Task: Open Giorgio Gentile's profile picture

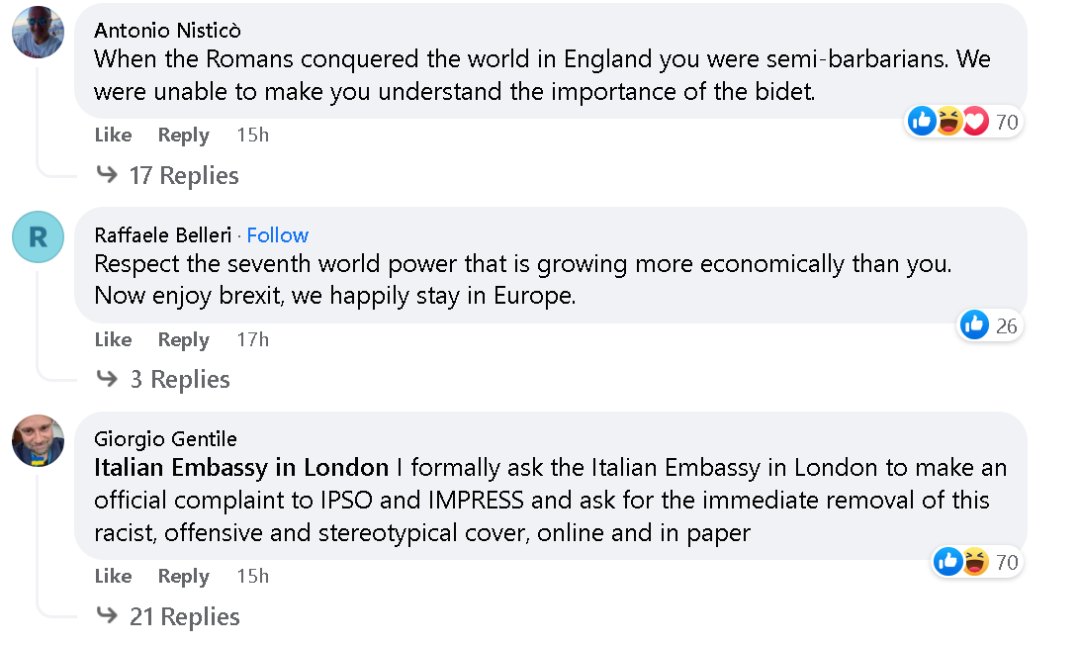Action: click(38, 440)
